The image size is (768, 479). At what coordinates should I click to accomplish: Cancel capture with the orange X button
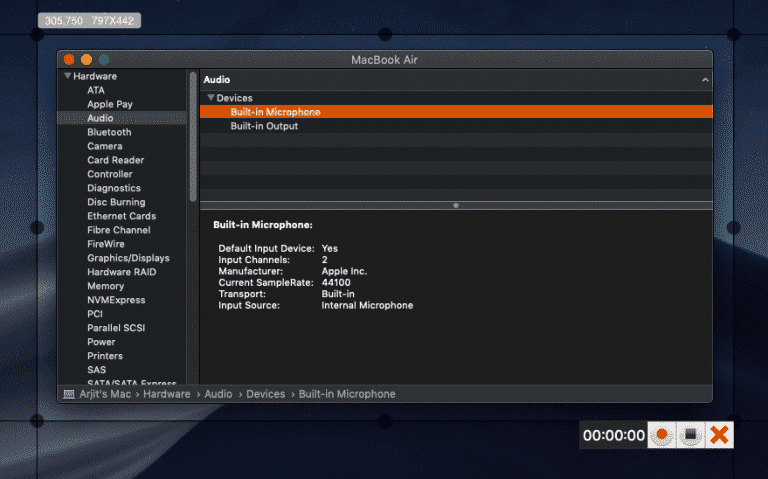(720, 434)
